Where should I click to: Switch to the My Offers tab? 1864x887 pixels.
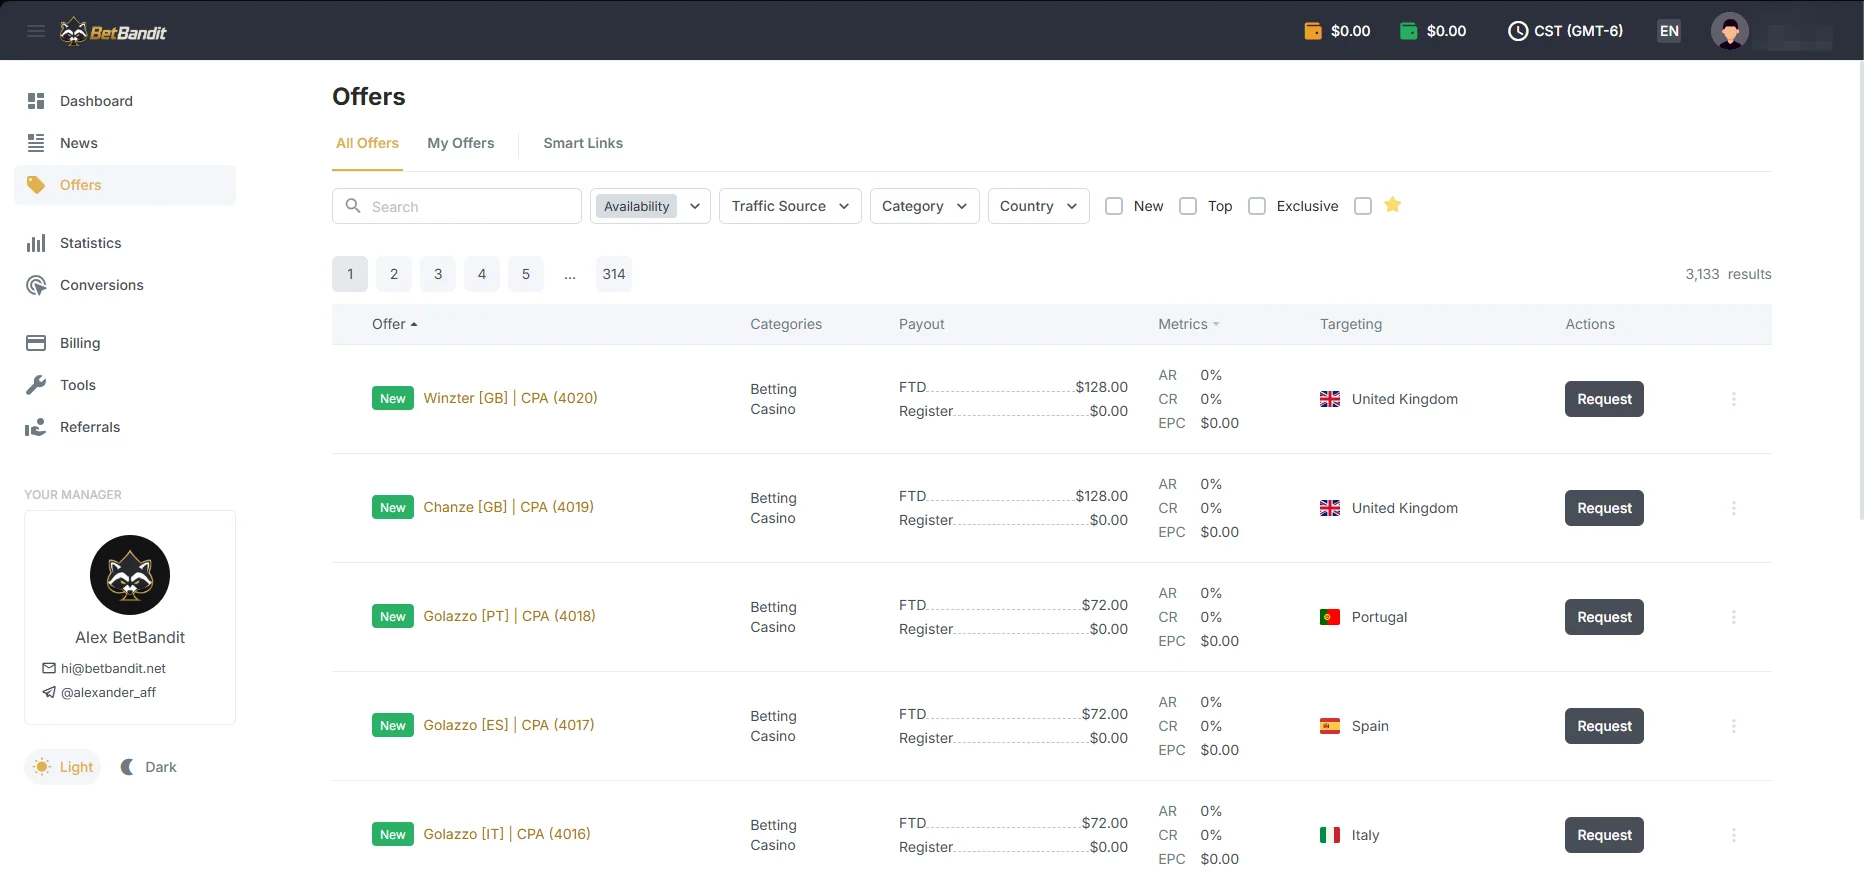pos(461,143)
